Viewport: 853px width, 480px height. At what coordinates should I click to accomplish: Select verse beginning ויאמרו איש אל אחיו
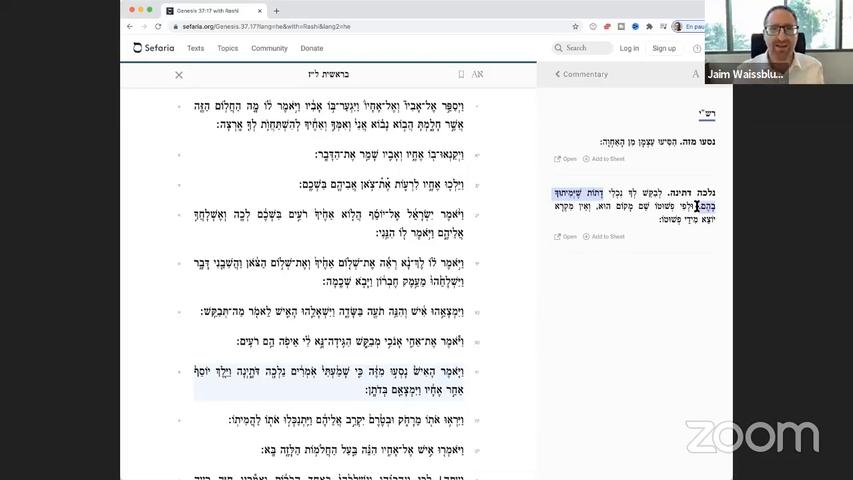(x=362, y=450)
